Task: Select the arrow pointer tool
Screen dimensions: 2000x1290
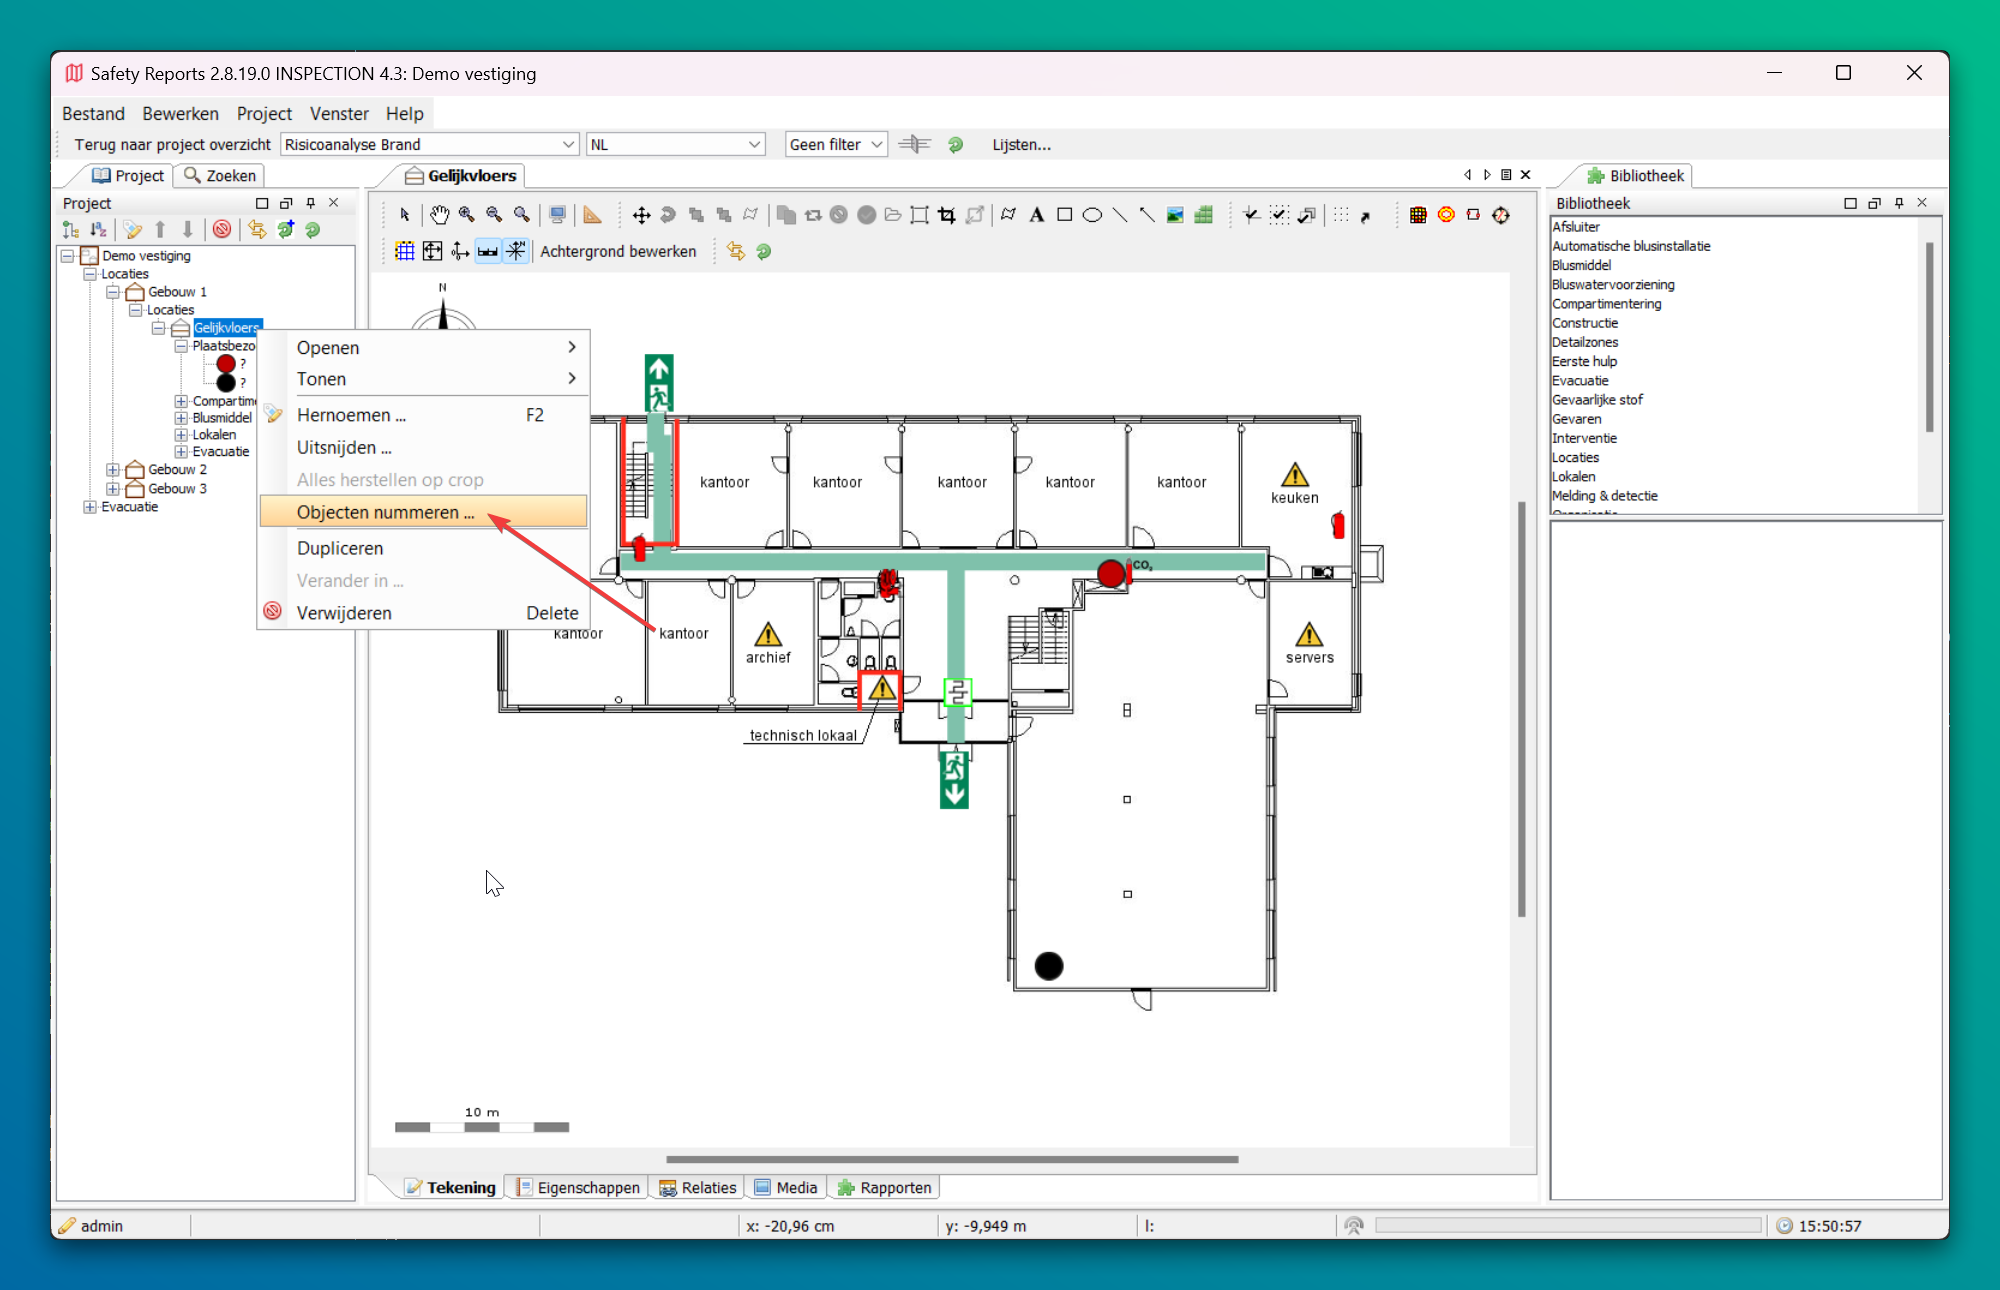Action: tap(405, 215)
